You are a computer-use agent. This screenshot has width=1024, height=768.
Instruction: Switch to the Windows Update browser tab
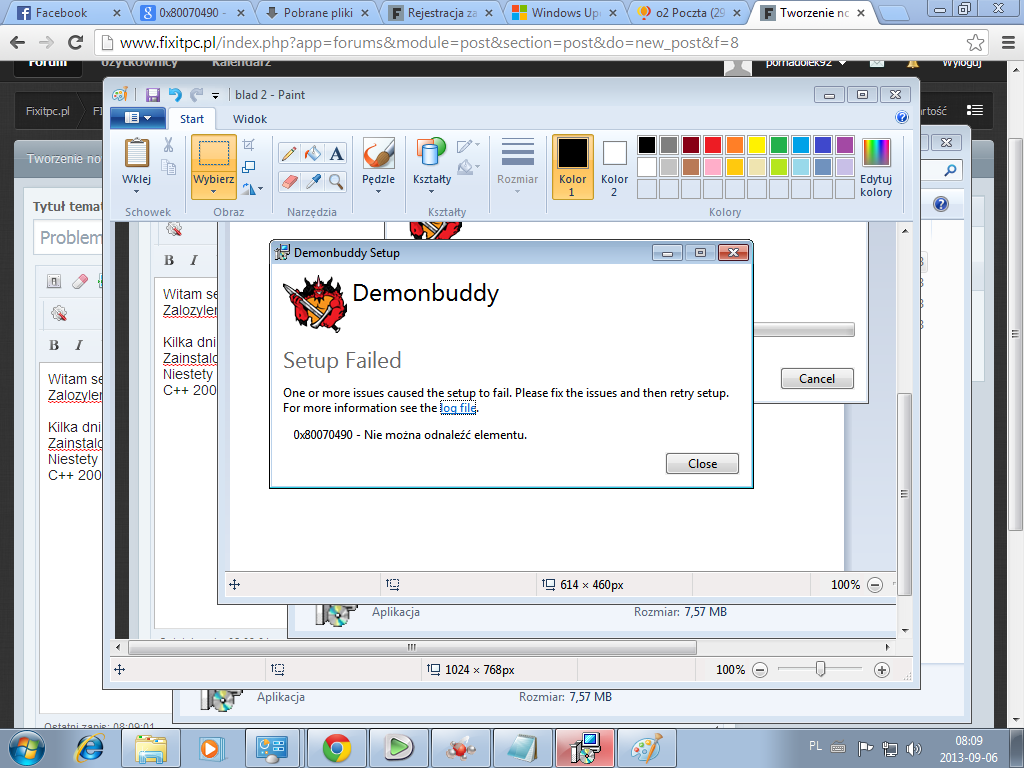click(564, 12)
